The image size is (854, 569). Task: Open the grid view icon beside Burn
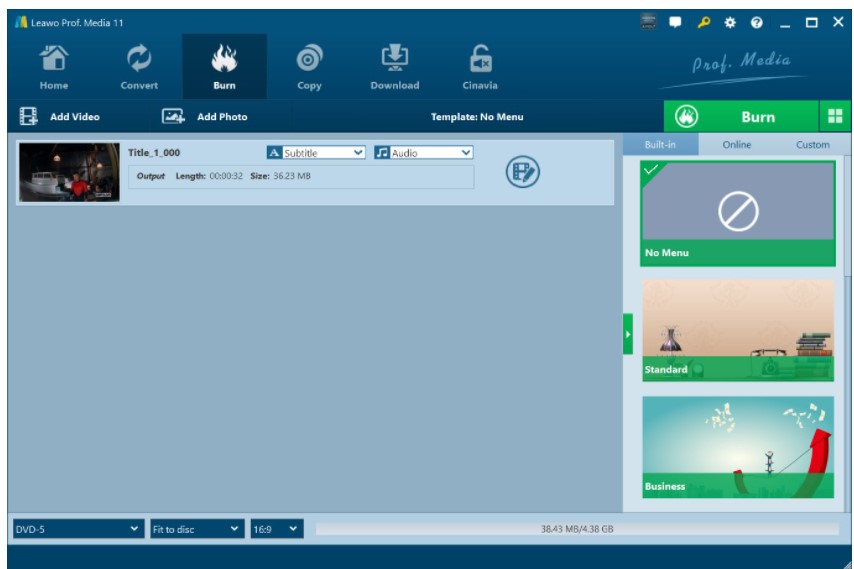835,116
